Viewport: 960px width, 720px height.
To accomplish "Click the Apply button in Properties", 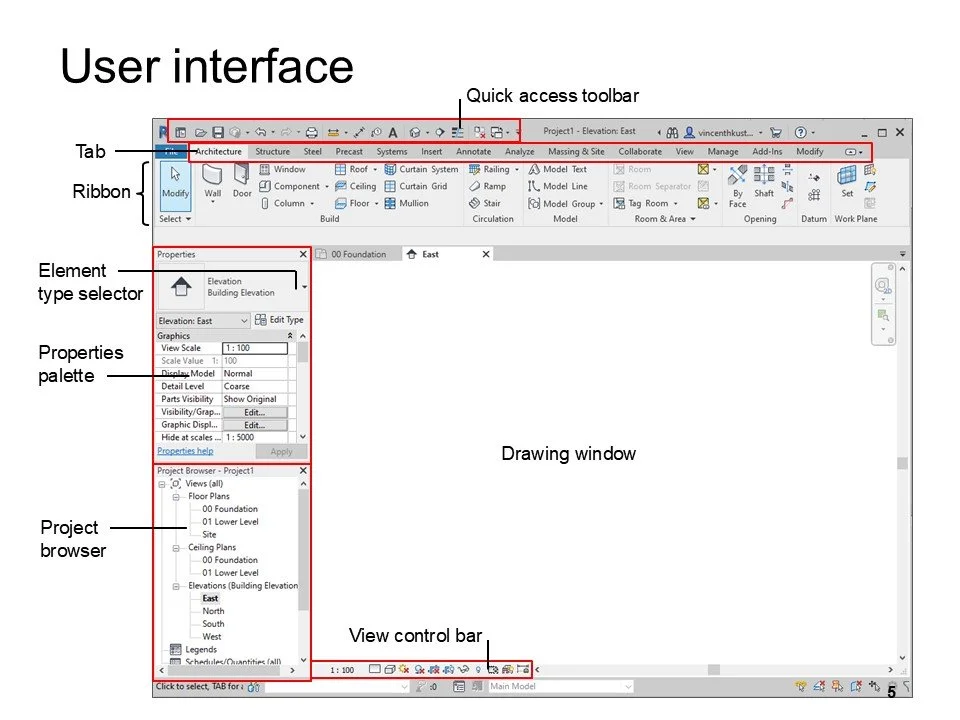I will point(281,452).
